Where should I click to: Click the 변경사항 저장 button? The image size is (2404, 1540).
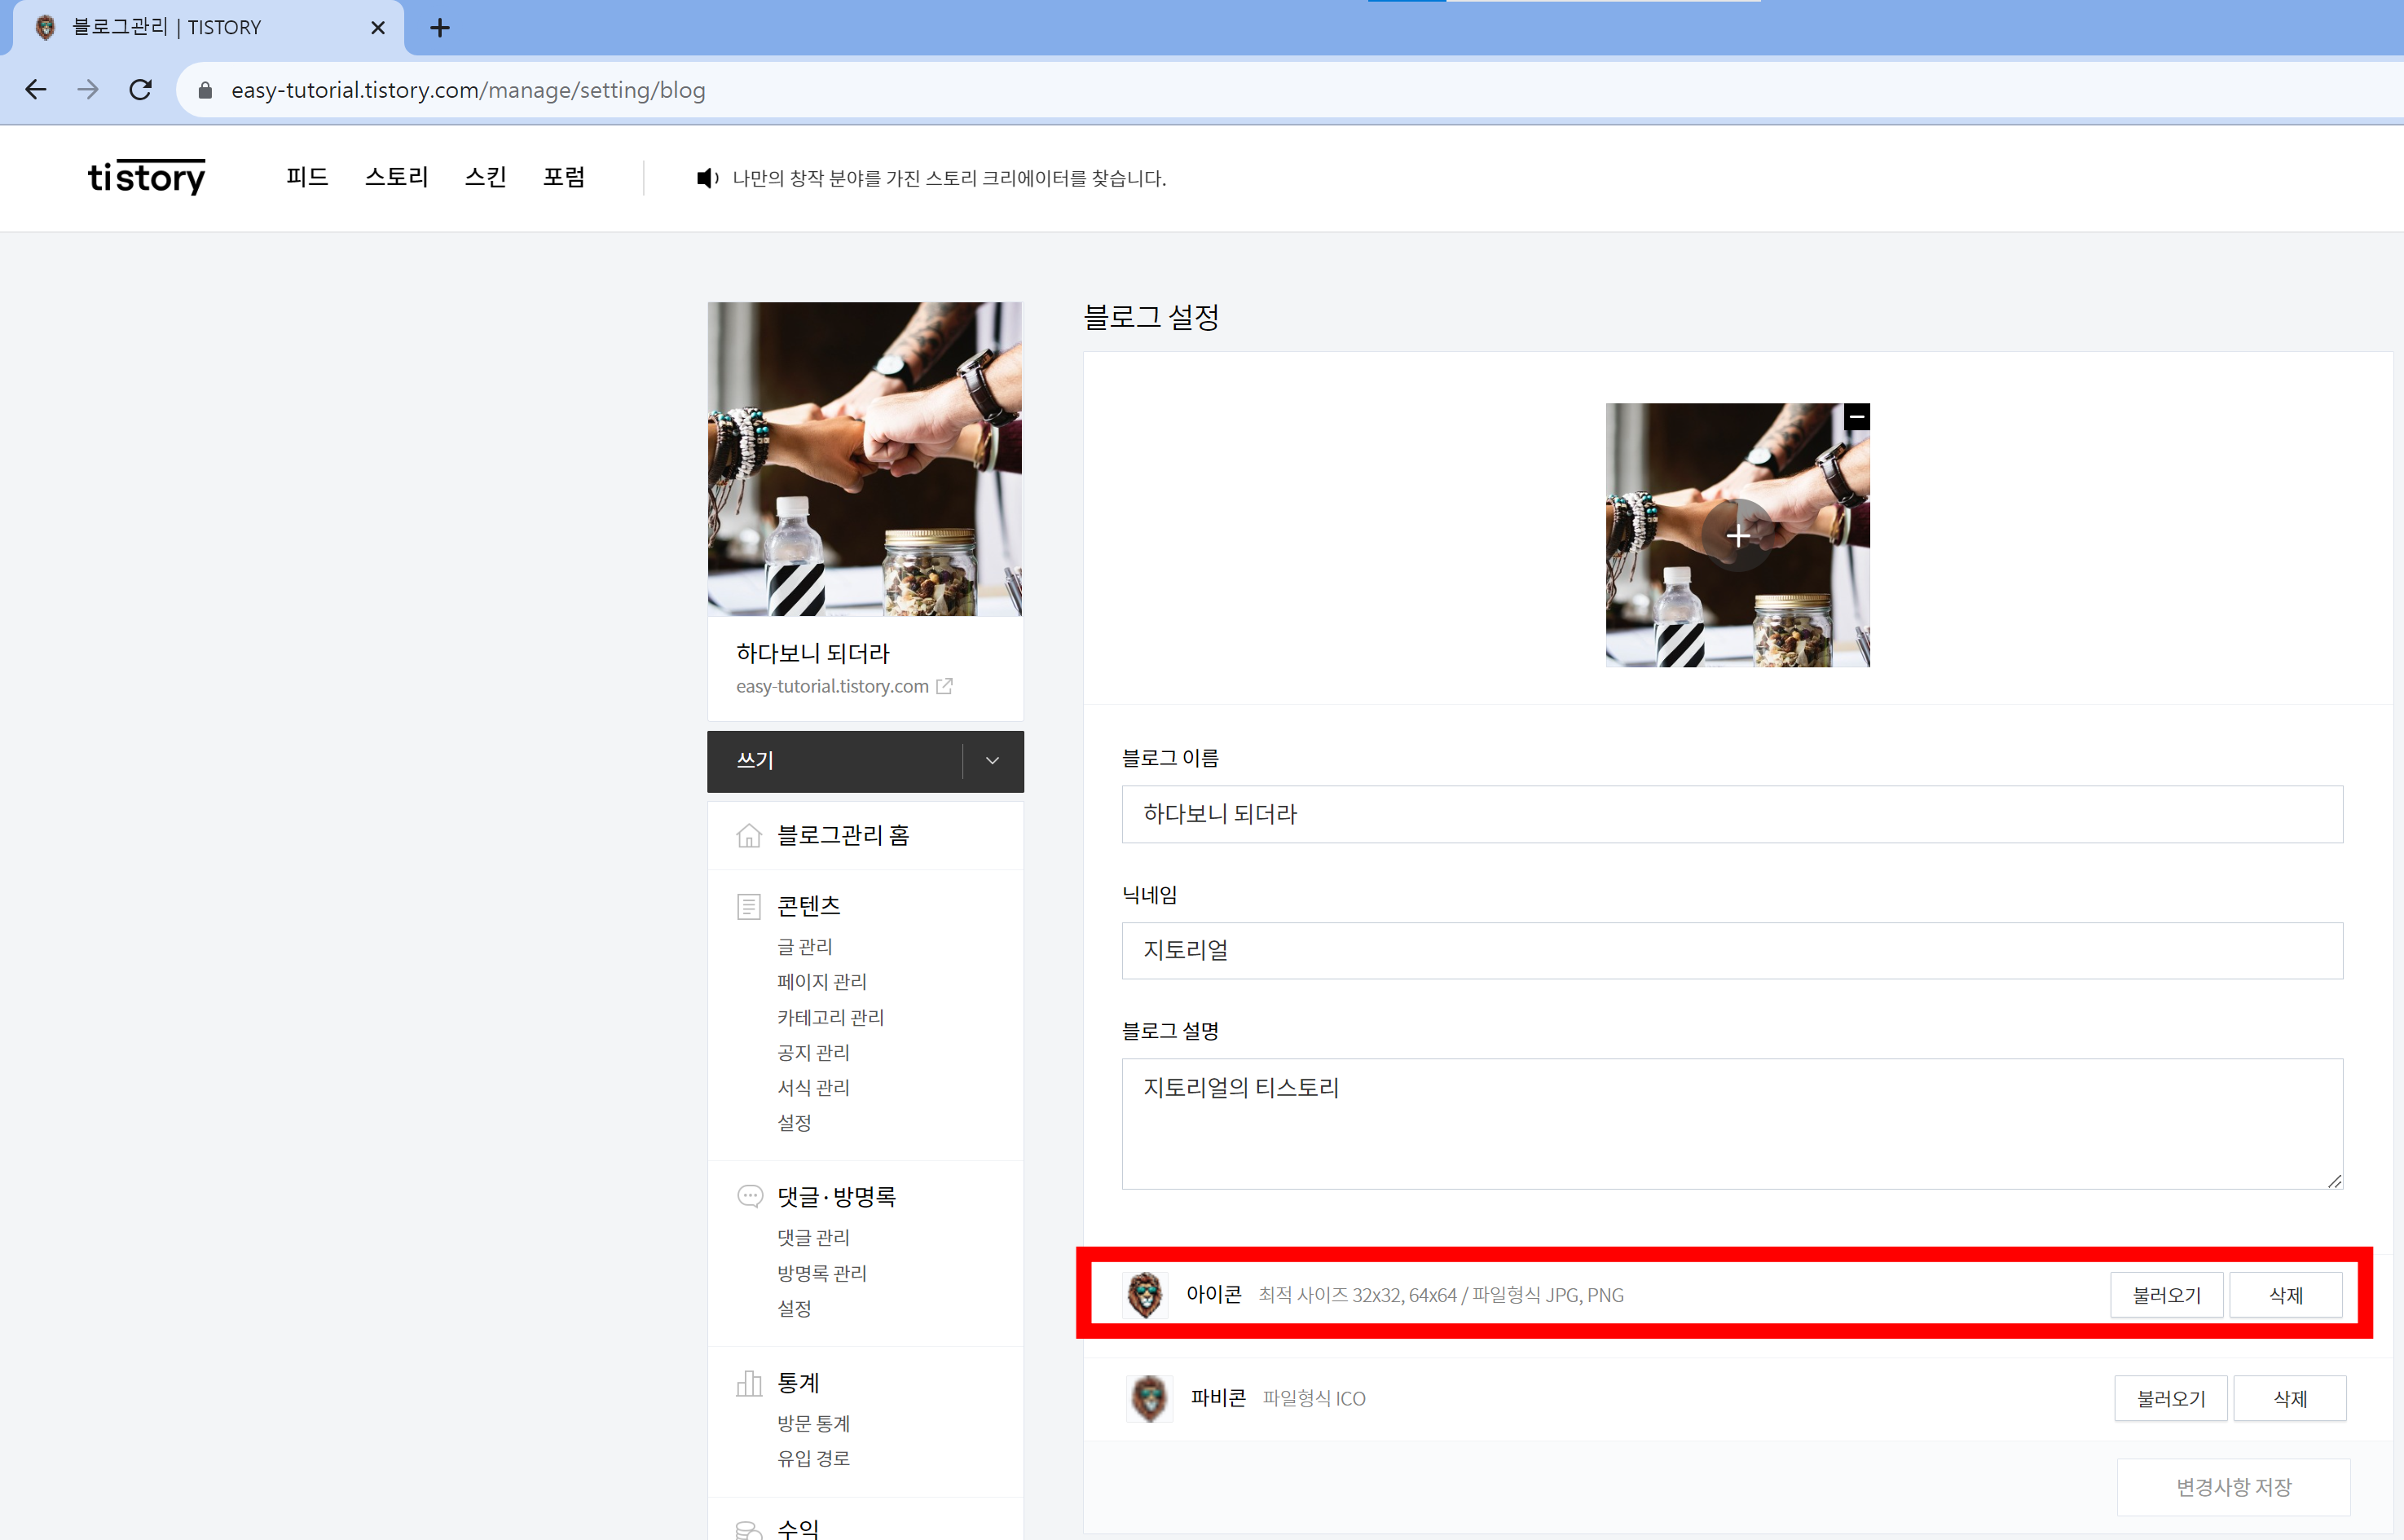pyautogui.click(x=2233, y=1487)
